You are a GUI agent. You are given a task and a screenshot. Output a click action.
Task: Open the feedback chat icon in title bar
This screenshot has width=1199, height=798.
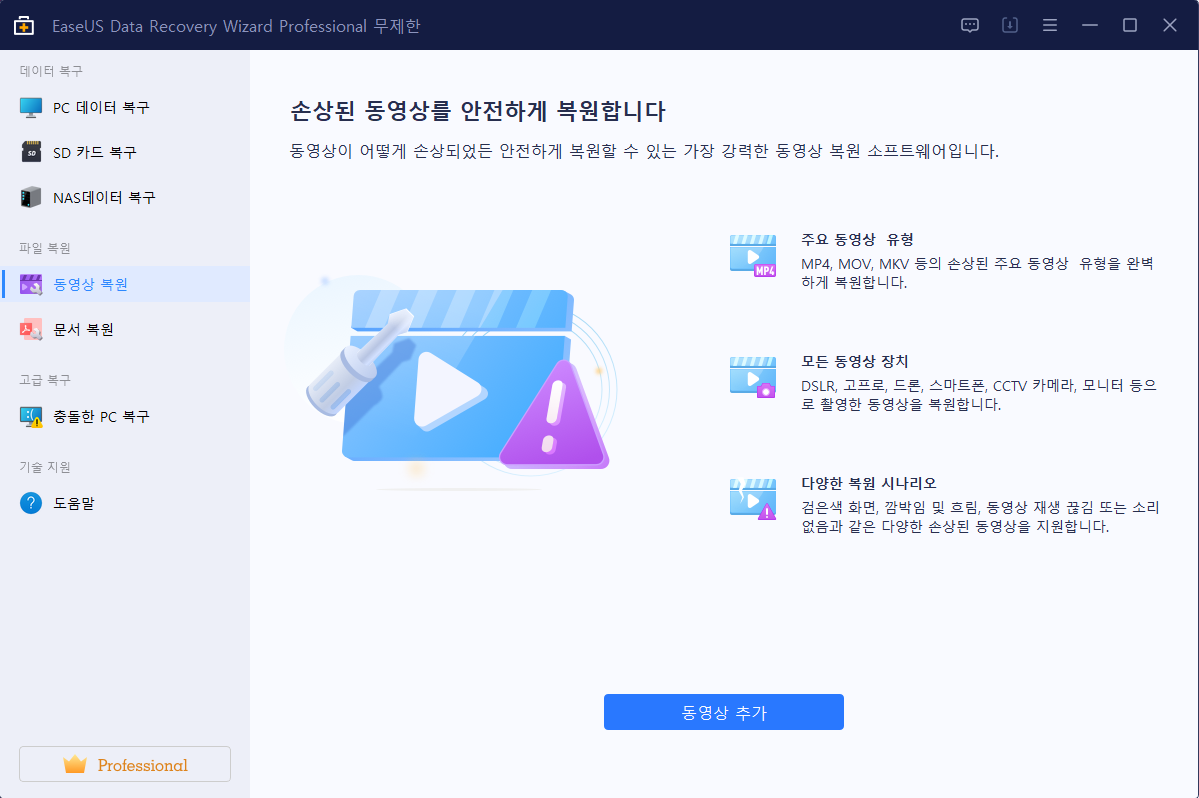970,25
